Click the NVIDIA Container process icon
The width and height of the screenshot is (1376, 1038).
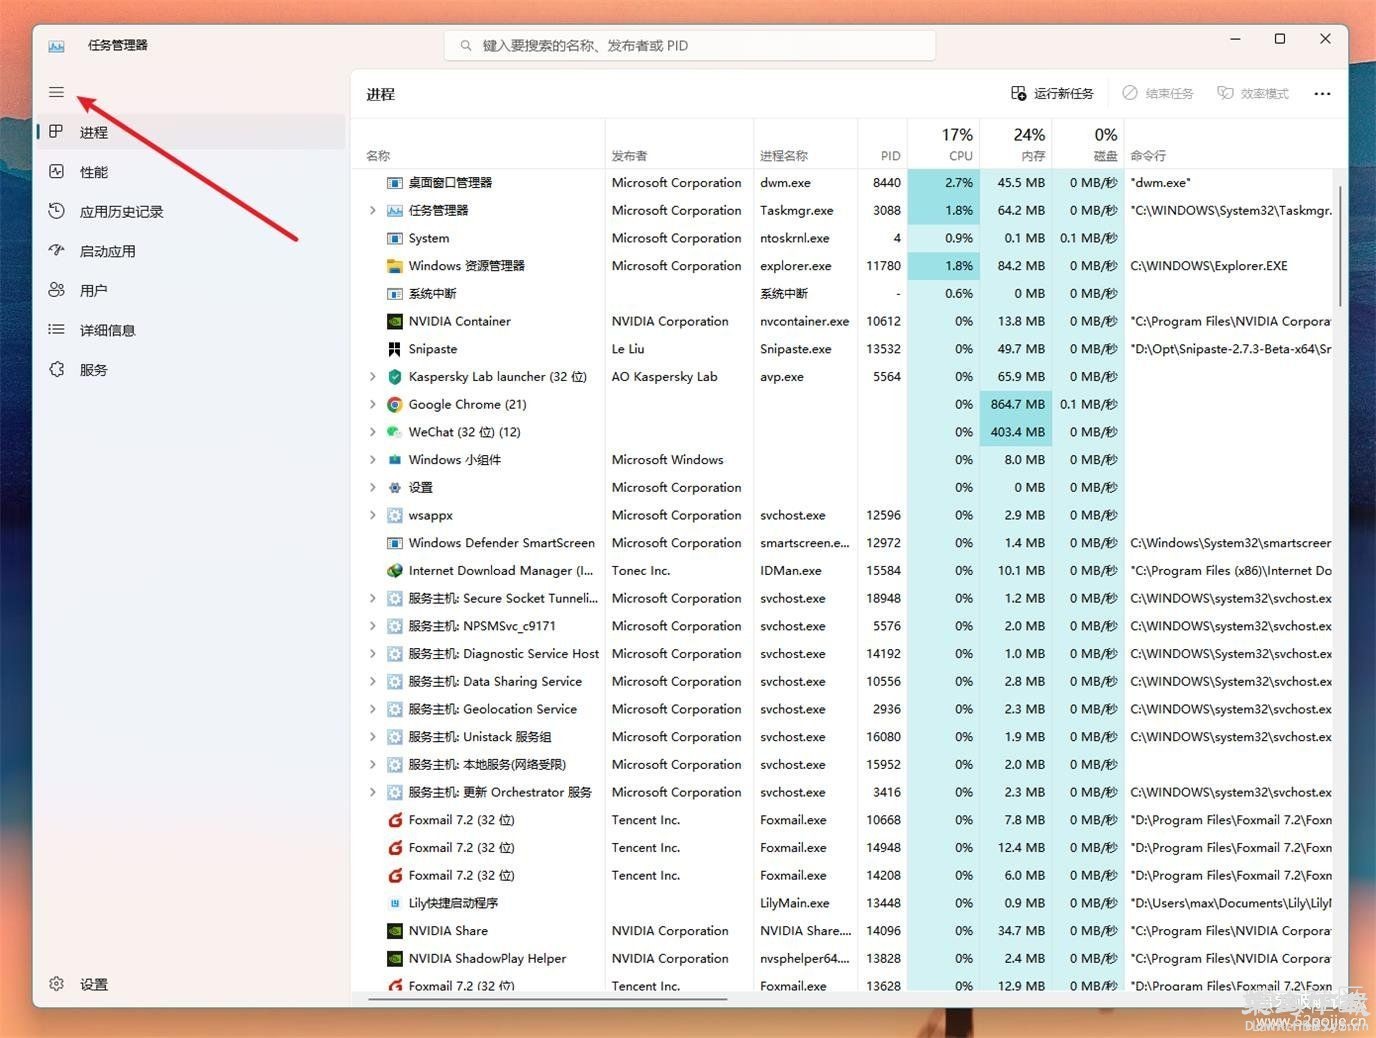tap(394, 321)
